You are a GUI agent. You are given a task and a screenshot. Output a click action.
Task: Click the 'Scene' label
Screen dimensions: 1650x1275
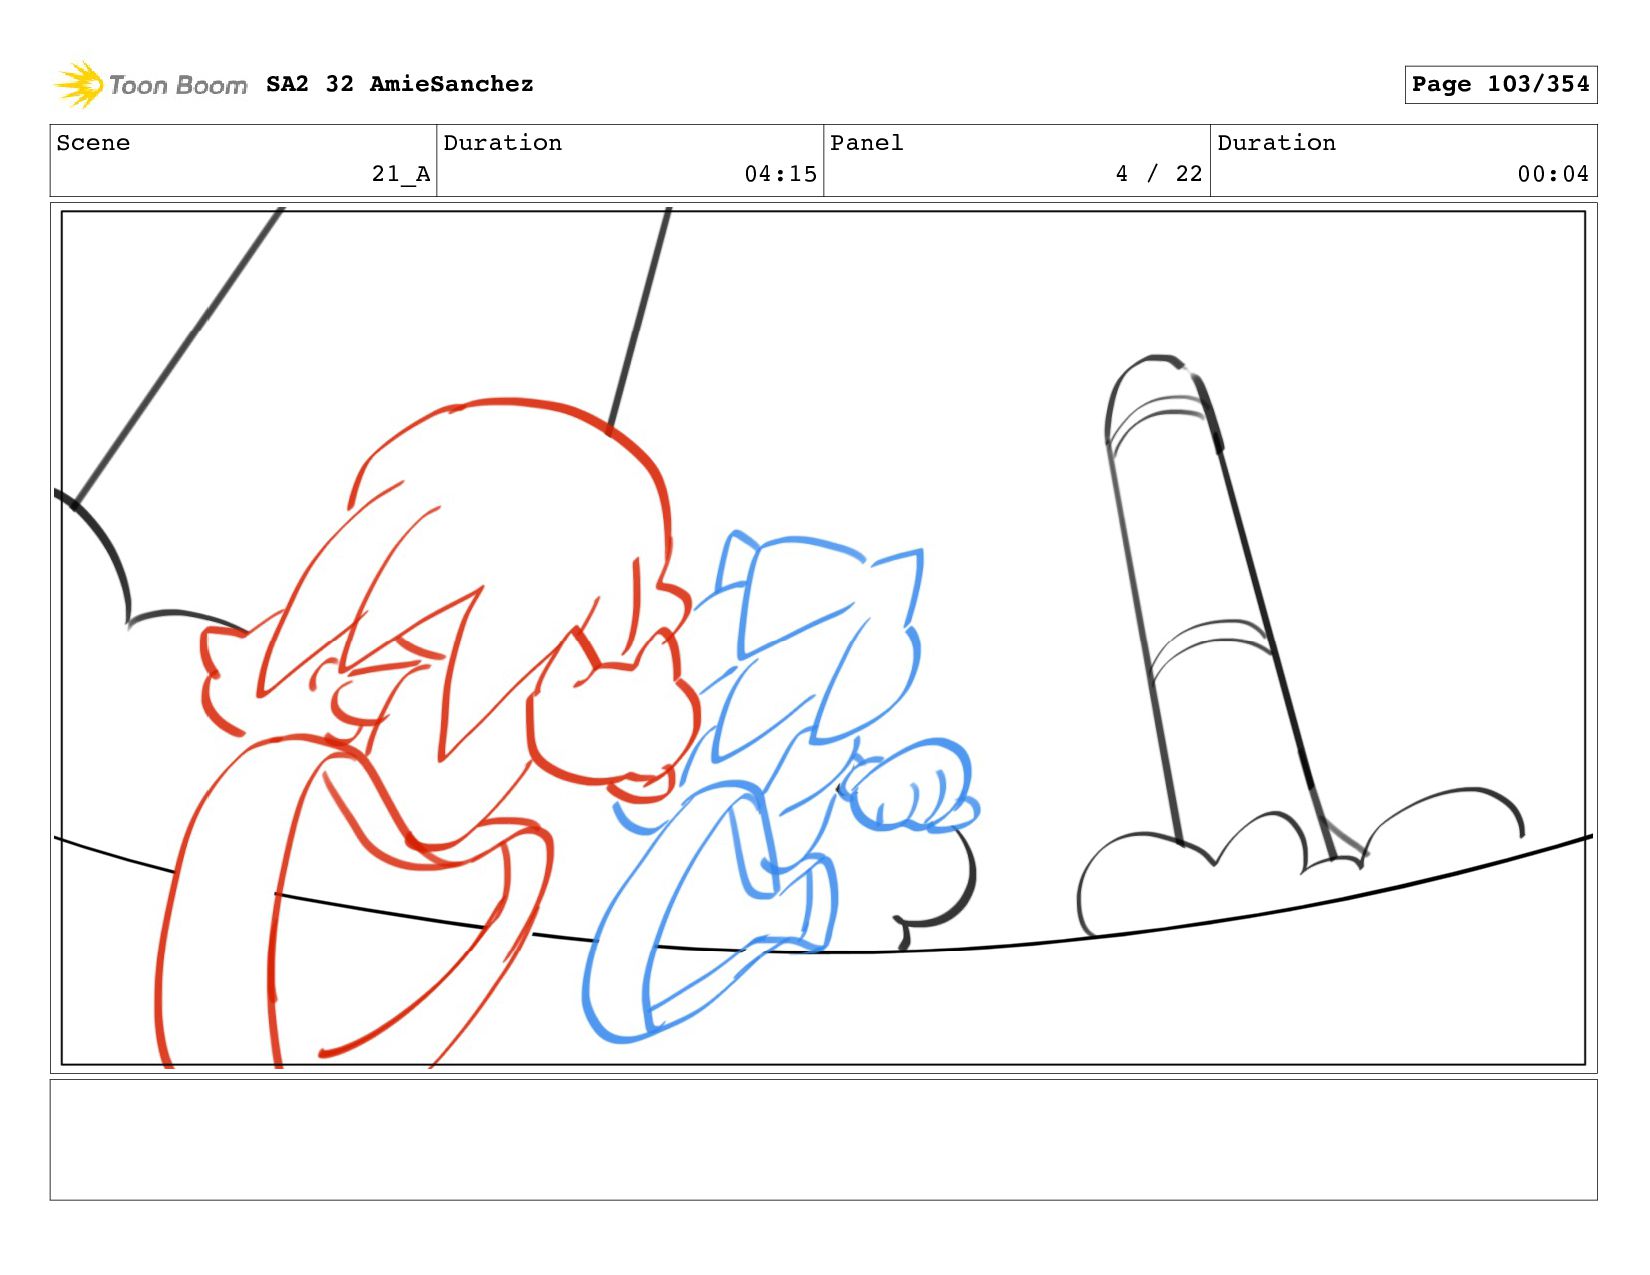pos(93,143)
